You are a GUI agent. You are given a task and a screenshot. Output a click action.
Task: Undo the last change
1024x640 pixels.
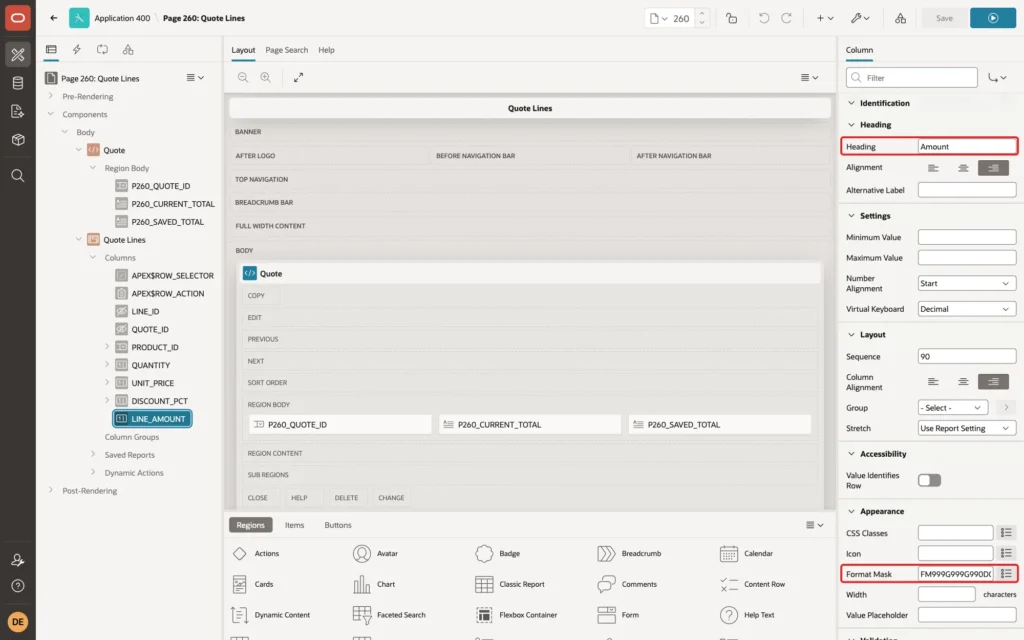click(763, 18)
